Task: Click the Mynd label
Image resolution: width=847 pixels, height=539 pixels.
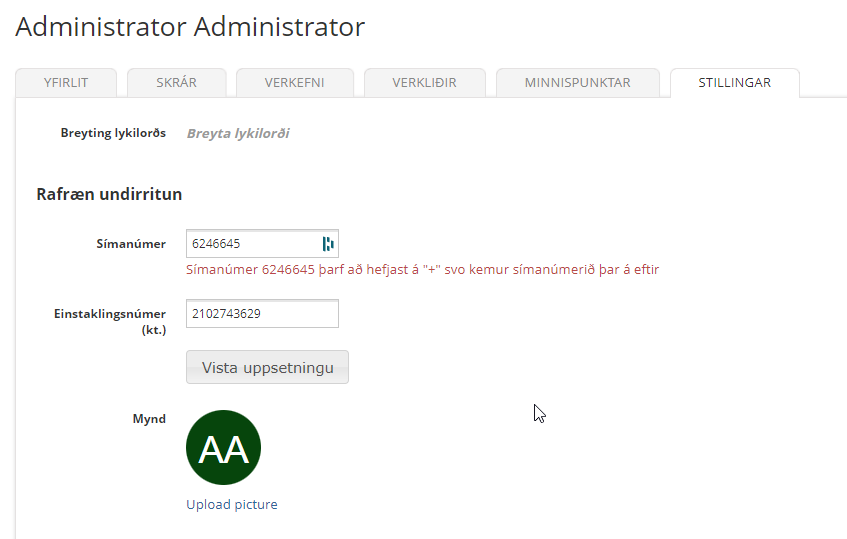Action: pyautogui.click(x=149, y=419)
